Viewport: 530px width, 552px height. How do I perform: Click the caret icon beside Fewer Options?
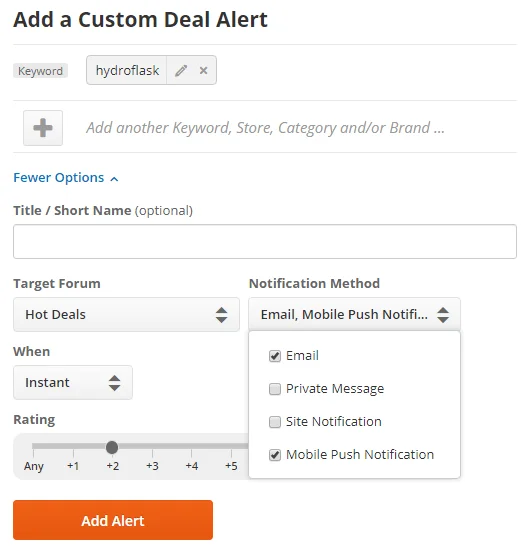(x=114, y=179)
